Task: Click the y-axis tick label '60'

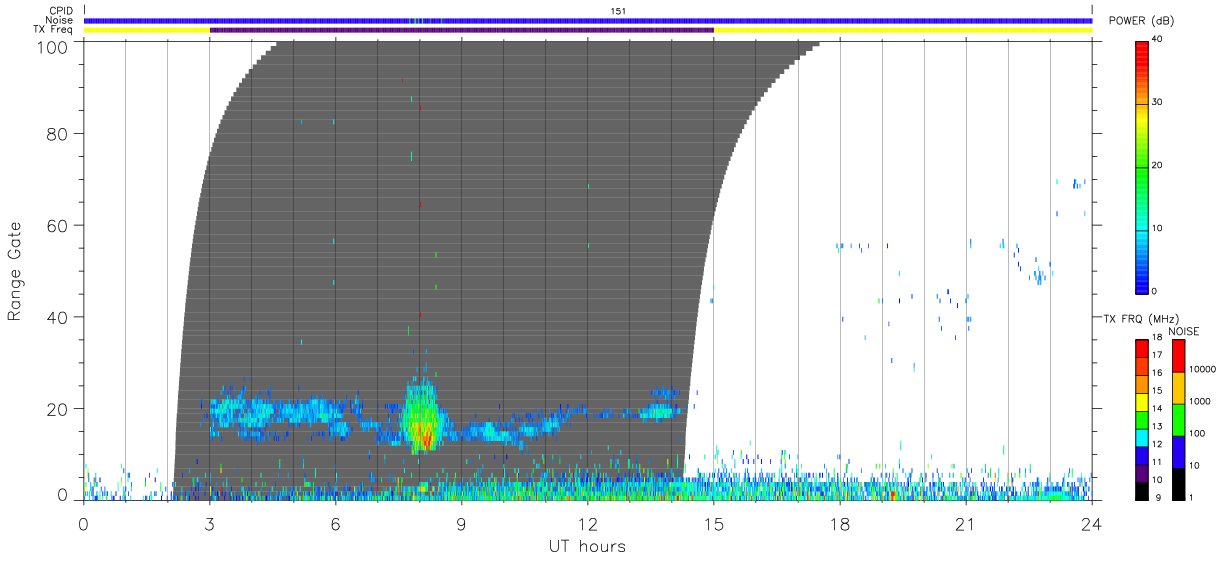Action: point(60,225)
